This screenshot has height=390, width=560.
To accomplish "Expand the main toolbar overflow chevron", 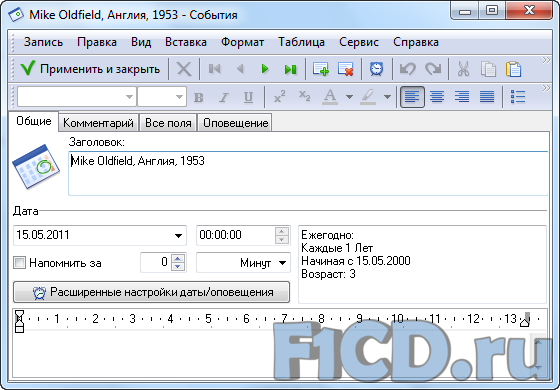I will pos(546,60).
